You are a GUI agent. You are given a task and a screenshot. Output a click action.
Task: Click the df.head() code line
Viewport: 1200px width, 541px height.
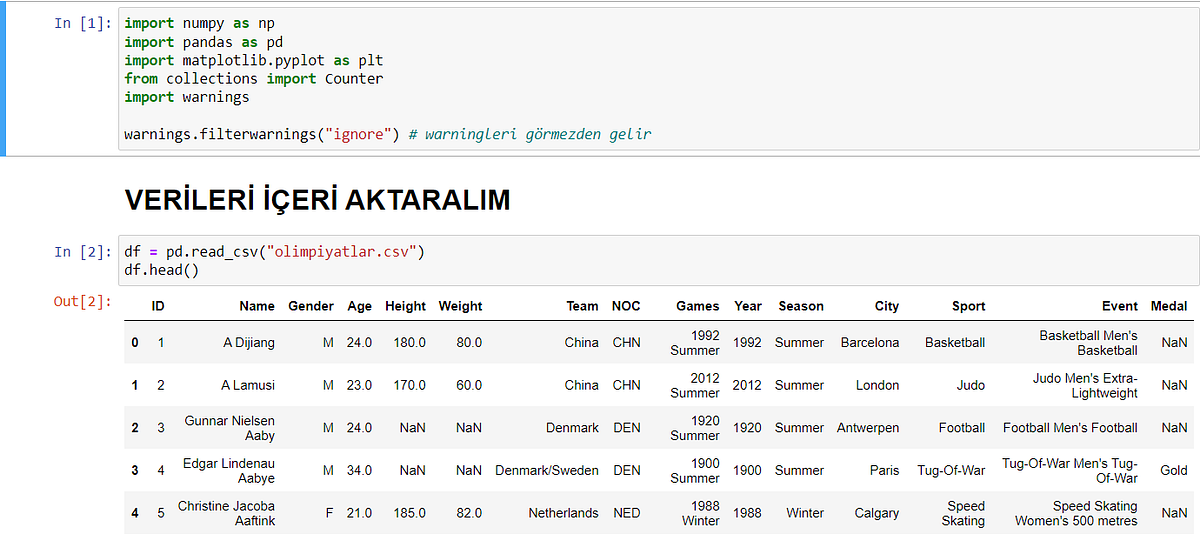tap(161, 271)
